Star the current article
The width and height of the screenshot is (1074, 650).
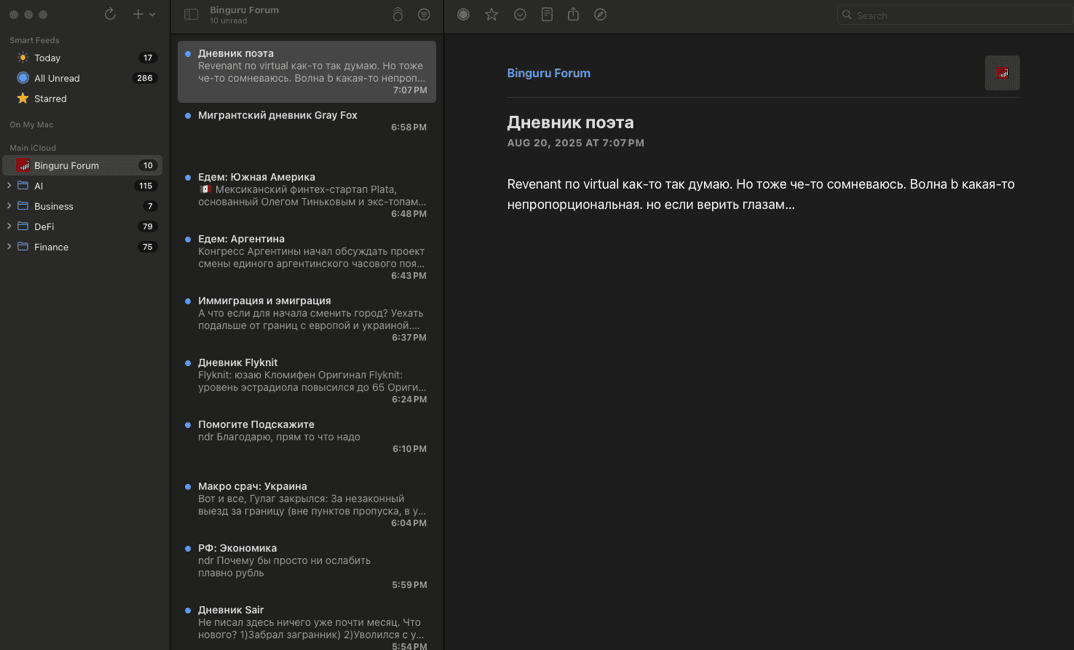point(491,15)
